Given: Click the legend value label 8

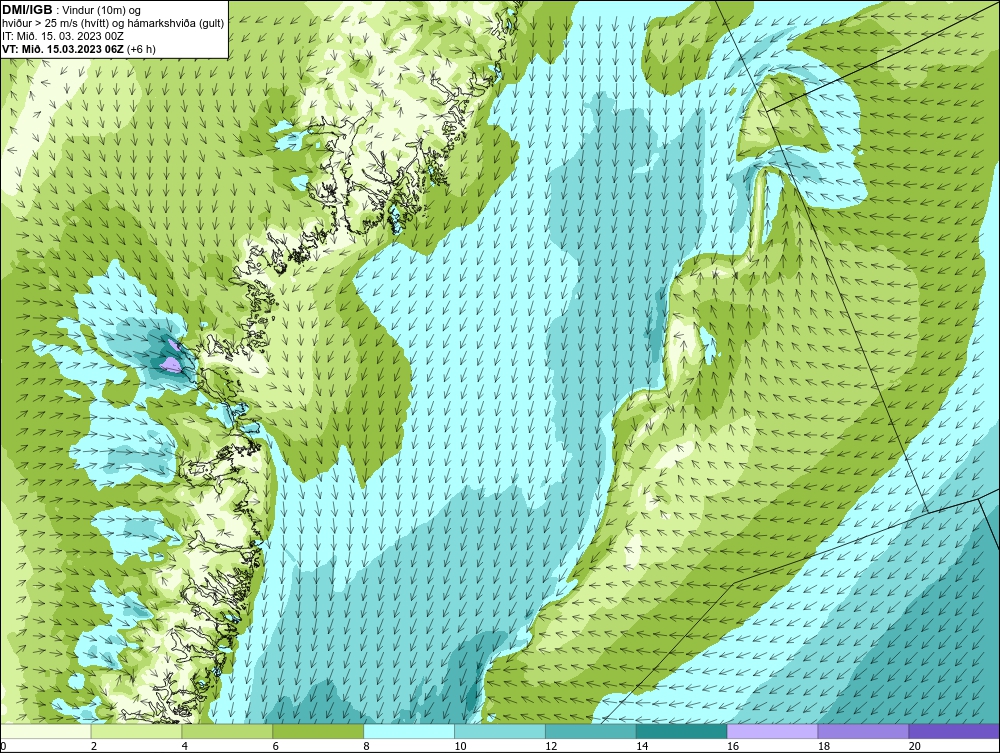Looking at the screenshot, I should [x=366, y=746].
